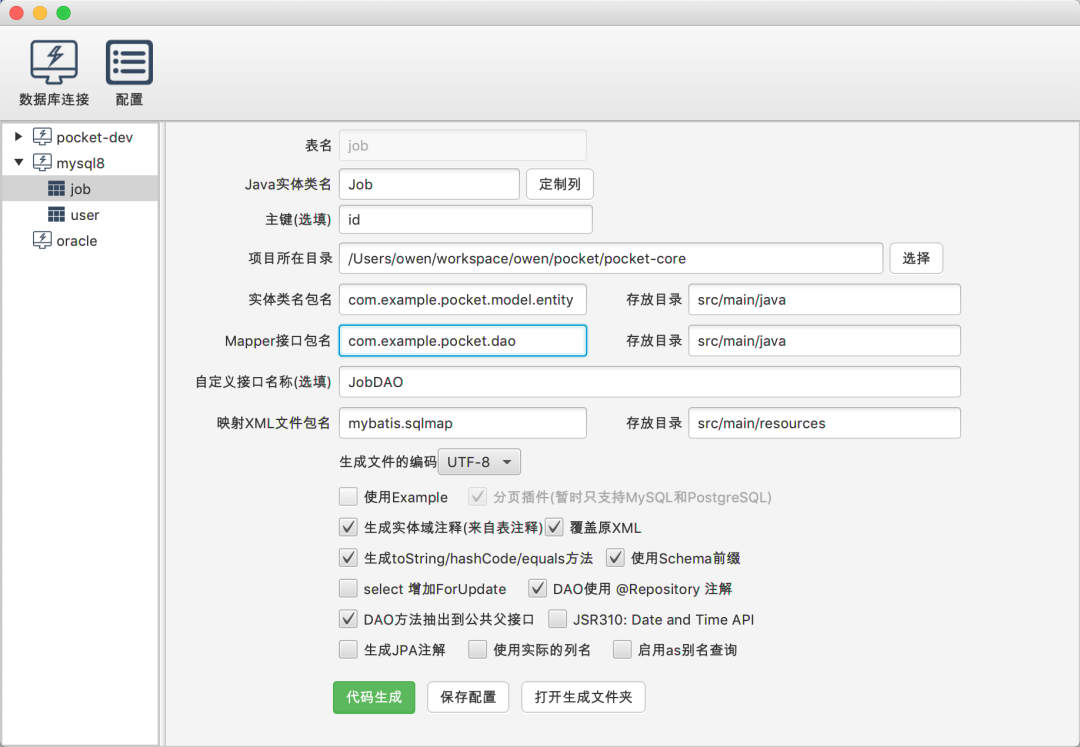This screenshot has width=1080, height=747.
Task: Click the table icon beside job
Action: click(57, 188)
